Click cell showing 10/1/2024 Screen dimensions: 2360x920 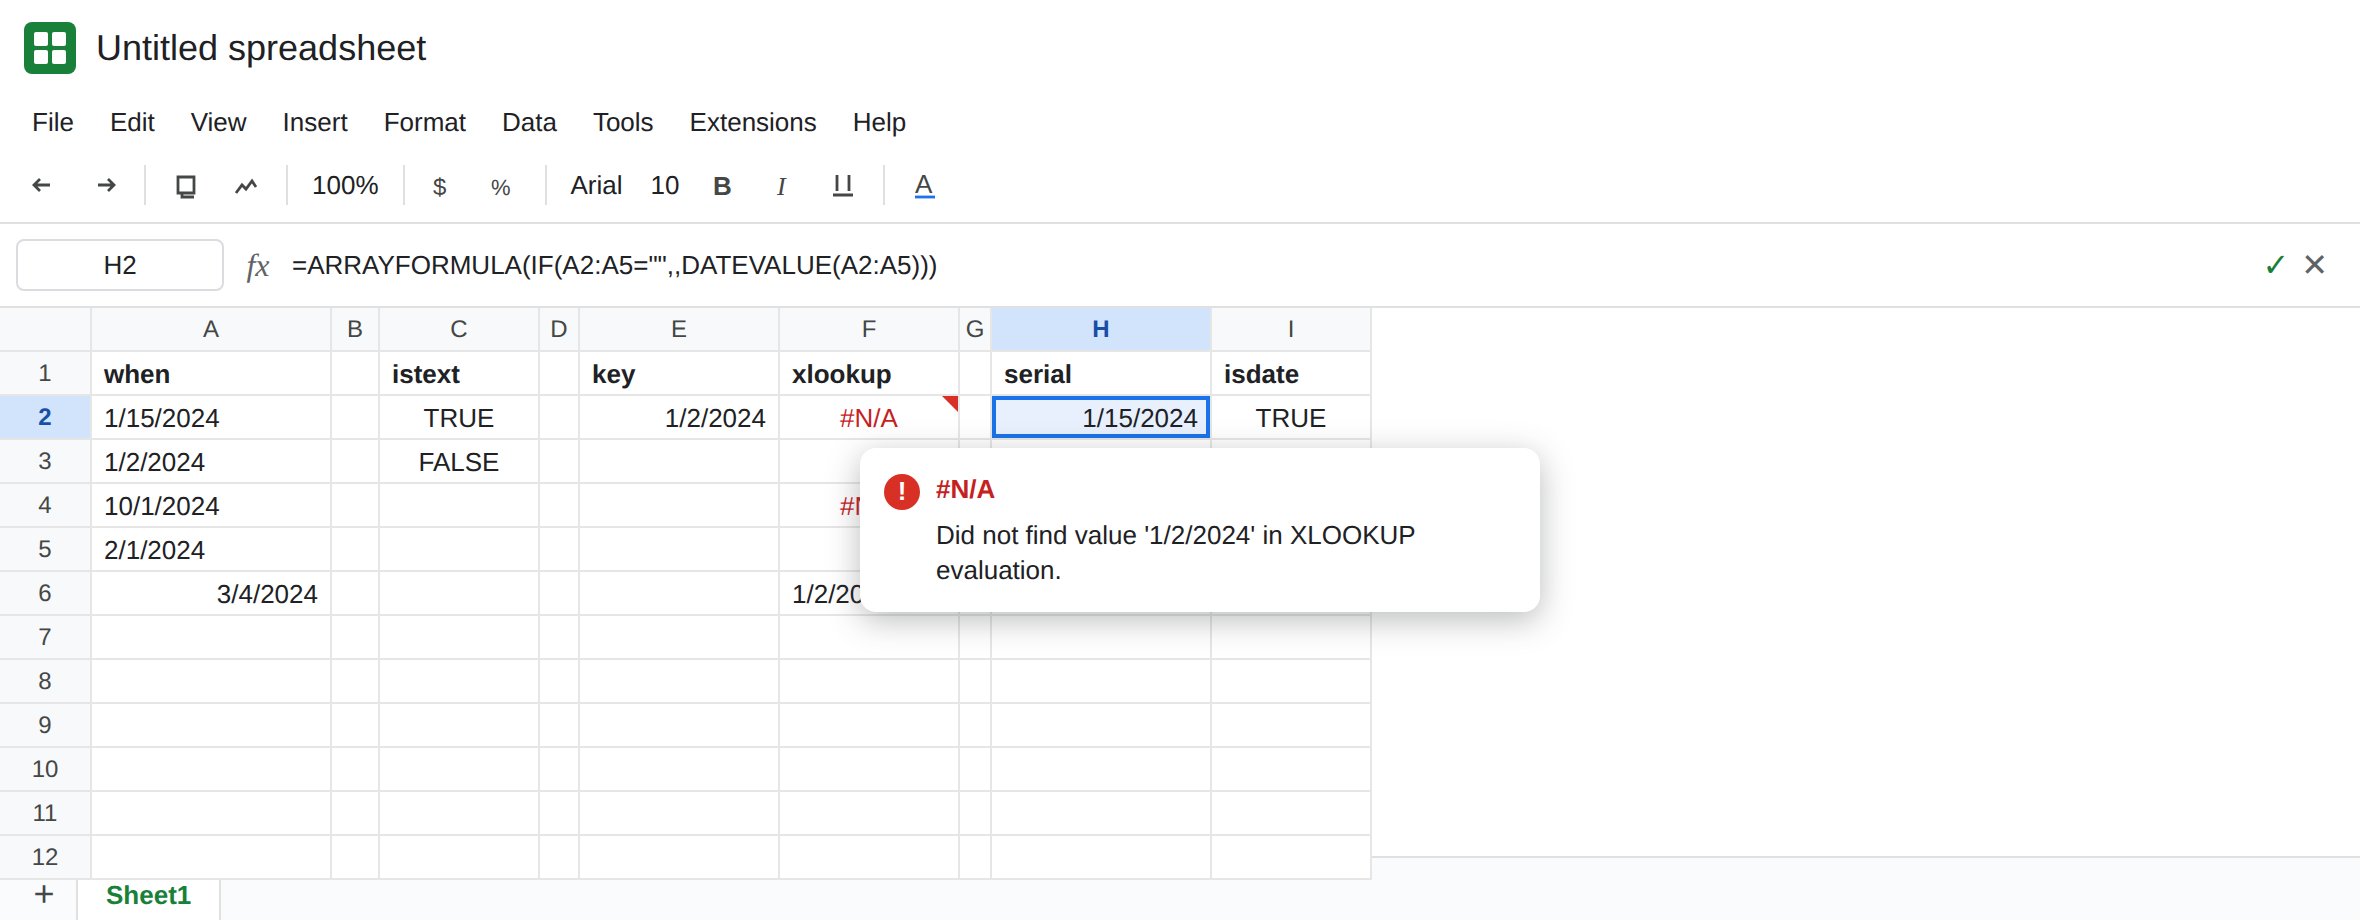point(211,505)
